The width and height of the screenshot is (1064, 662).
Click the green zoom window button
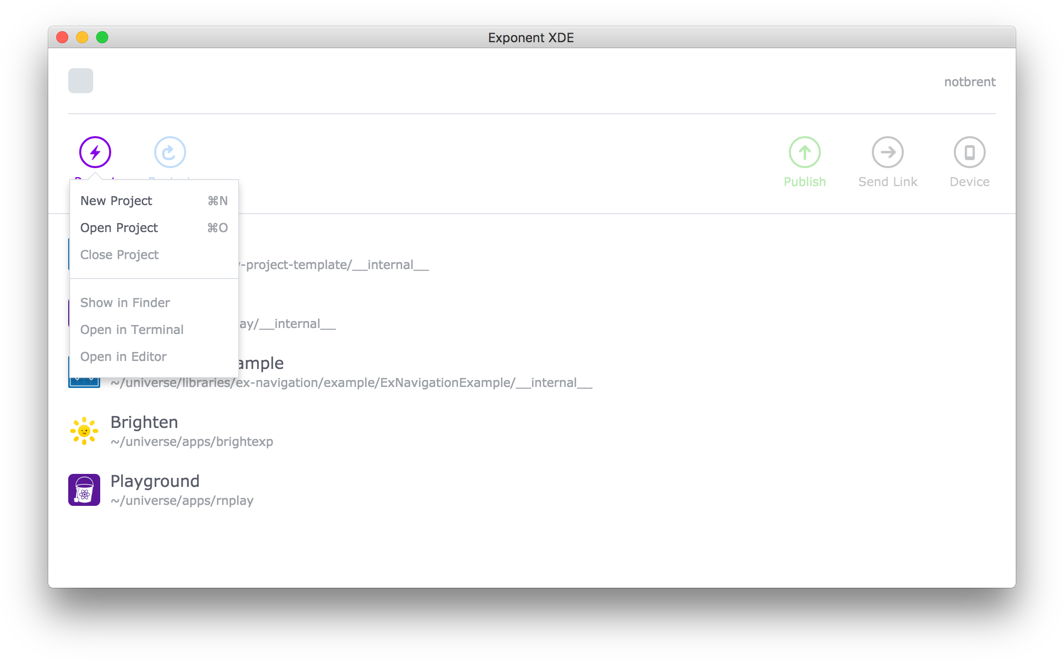coord(102,37)
